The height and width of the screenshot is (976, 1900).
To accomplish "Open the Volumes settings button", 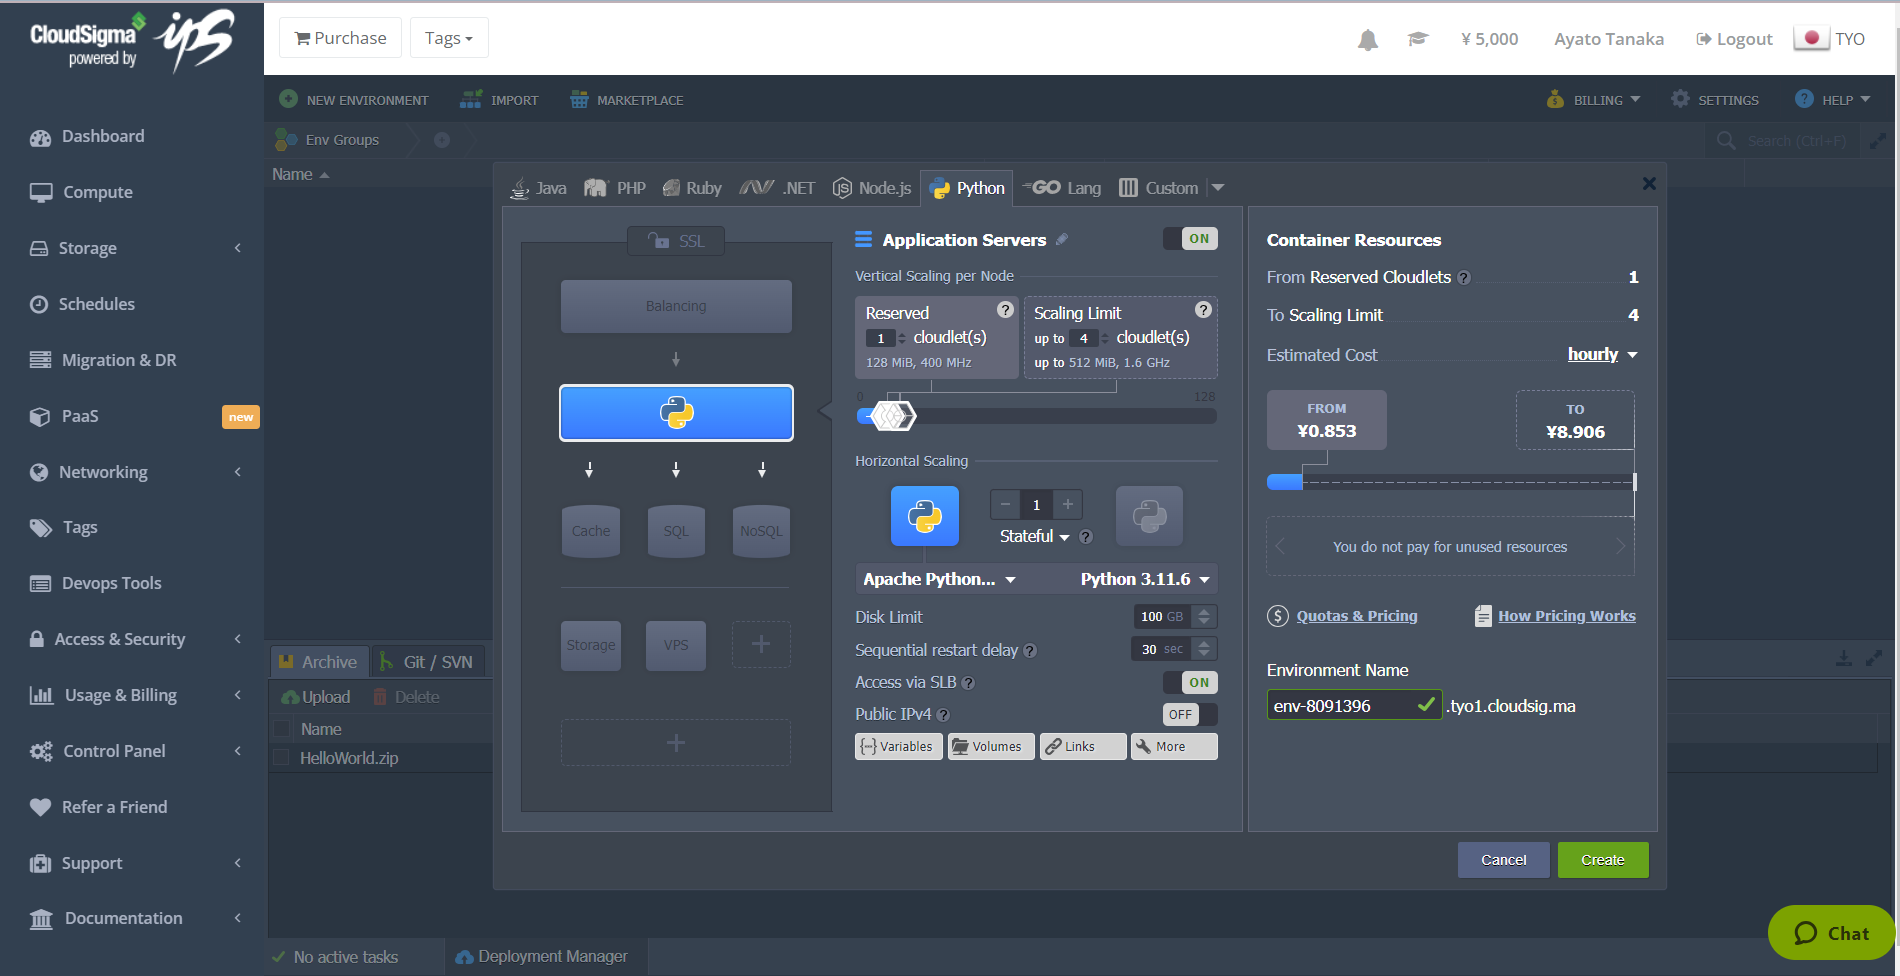I will click(990, 747).
